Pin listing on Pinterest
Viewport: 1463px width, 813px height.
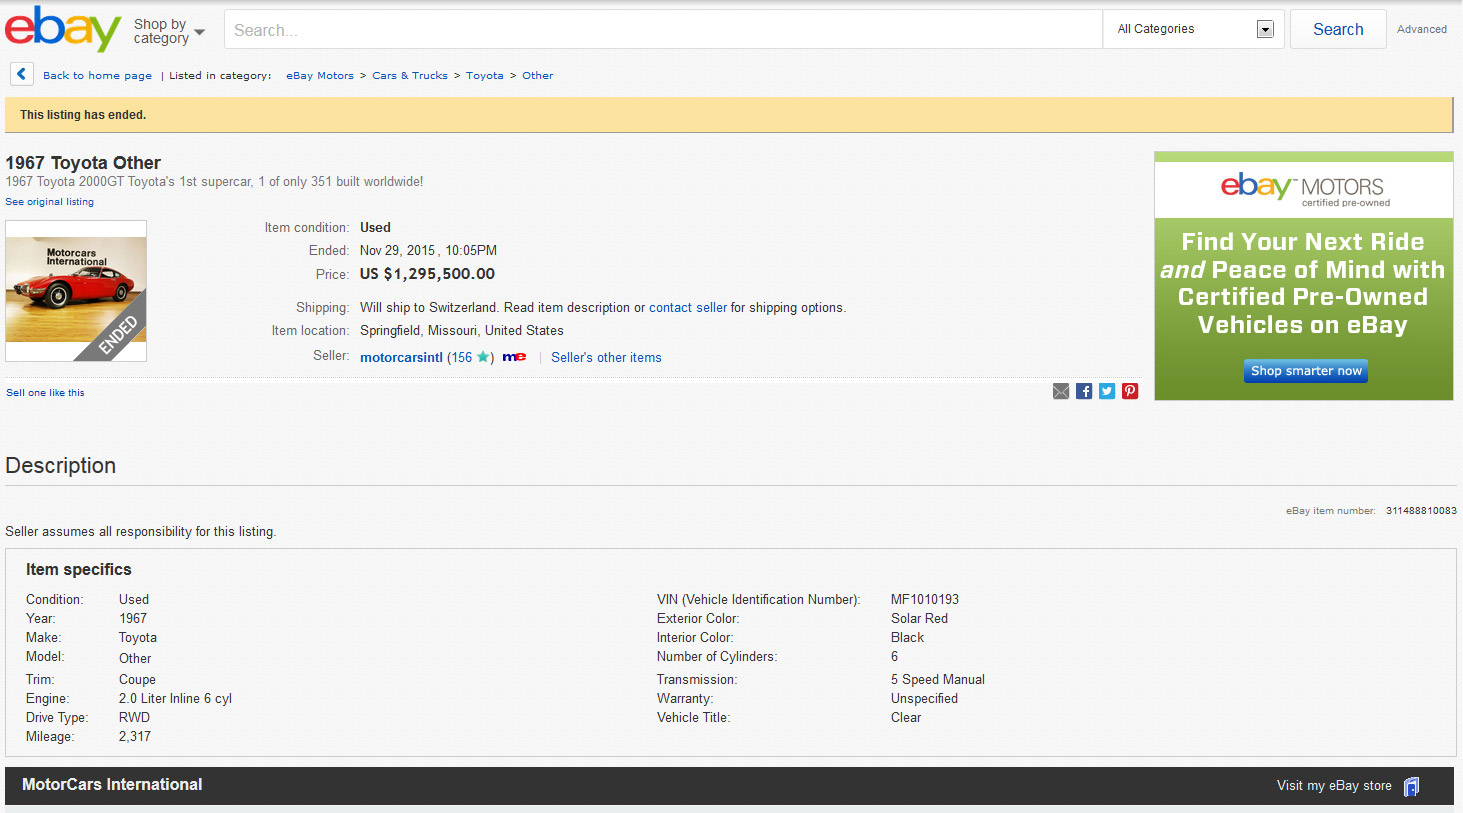1130,391
